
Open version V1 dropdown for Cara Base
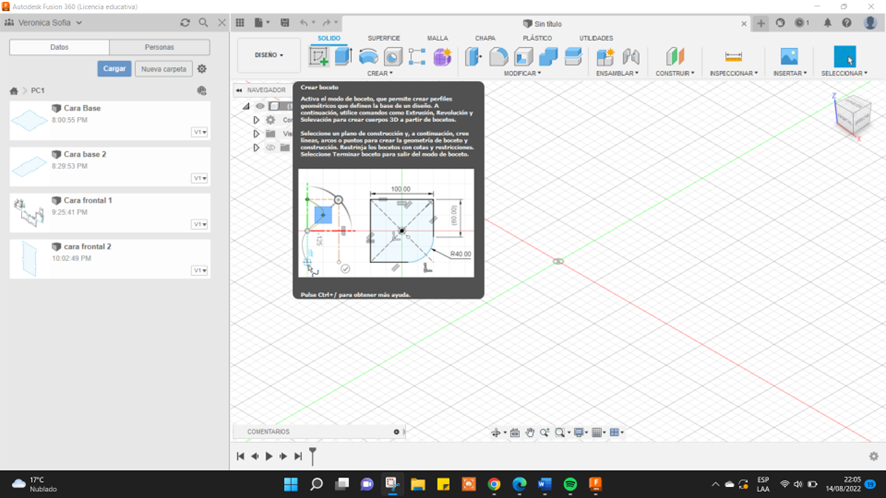[199, 132]
